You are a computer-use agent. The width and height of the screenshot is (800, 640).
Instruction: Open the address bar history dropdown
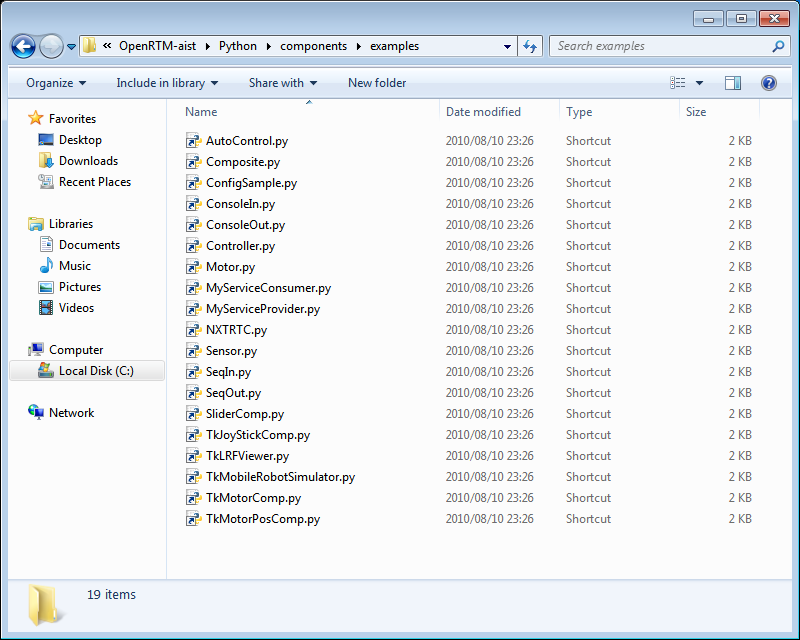507,46
